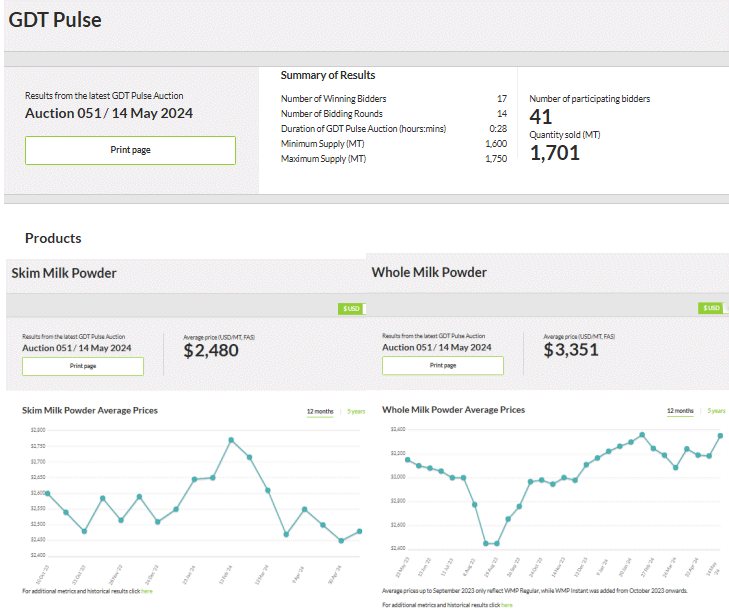Click the Summary of Results heading
Screen dimensions: 729x612
(328, 75)
